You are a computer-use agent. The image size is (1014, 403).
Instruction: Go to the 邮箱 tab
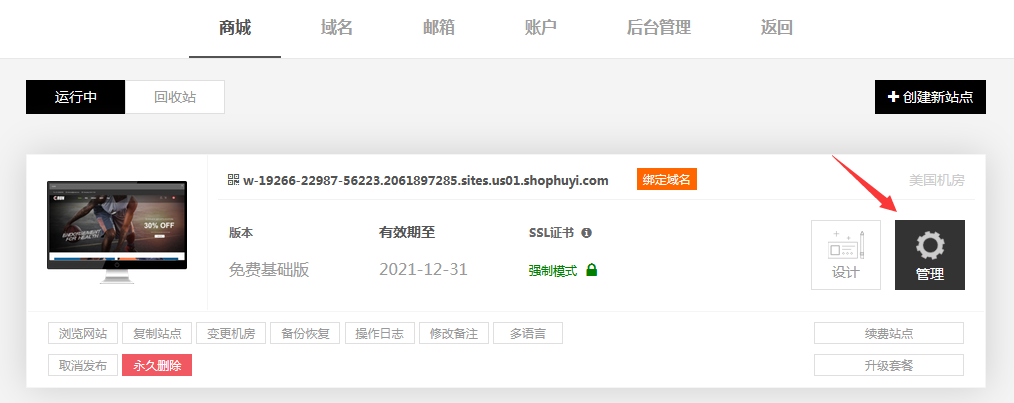coord(439,28)
